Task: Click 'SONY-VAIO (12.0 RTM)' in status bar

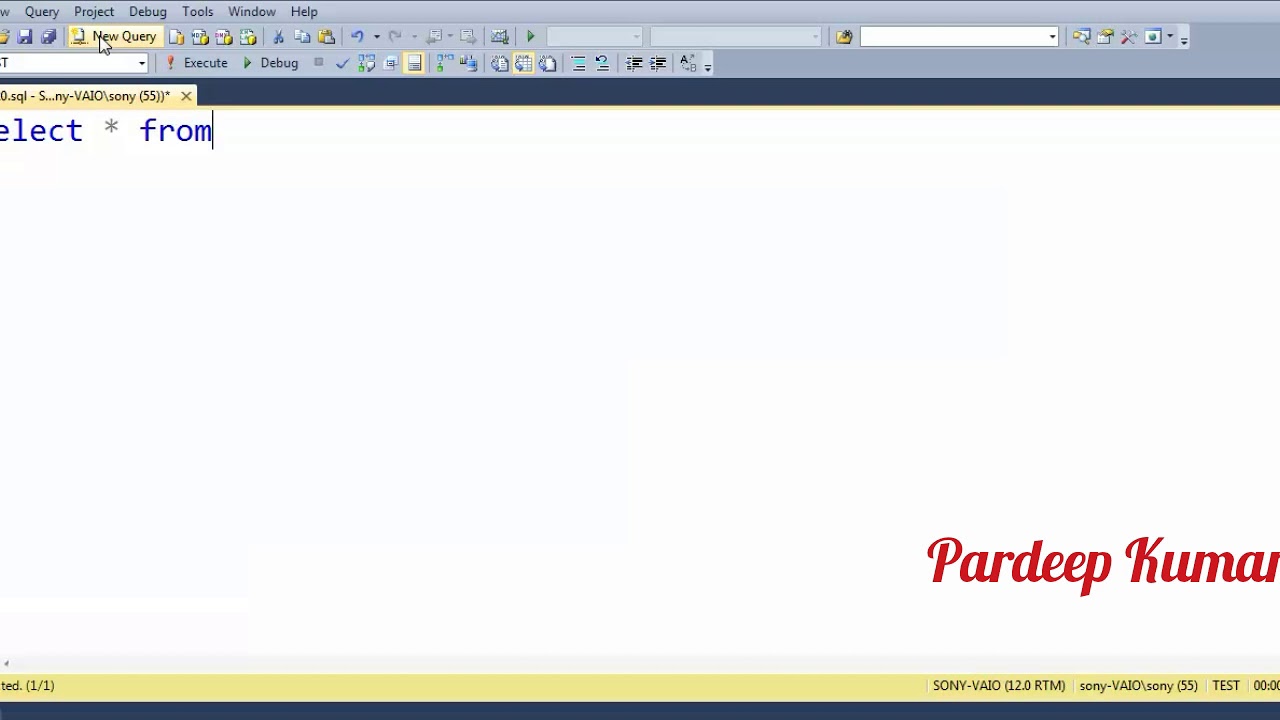Action: coord(999,686)
